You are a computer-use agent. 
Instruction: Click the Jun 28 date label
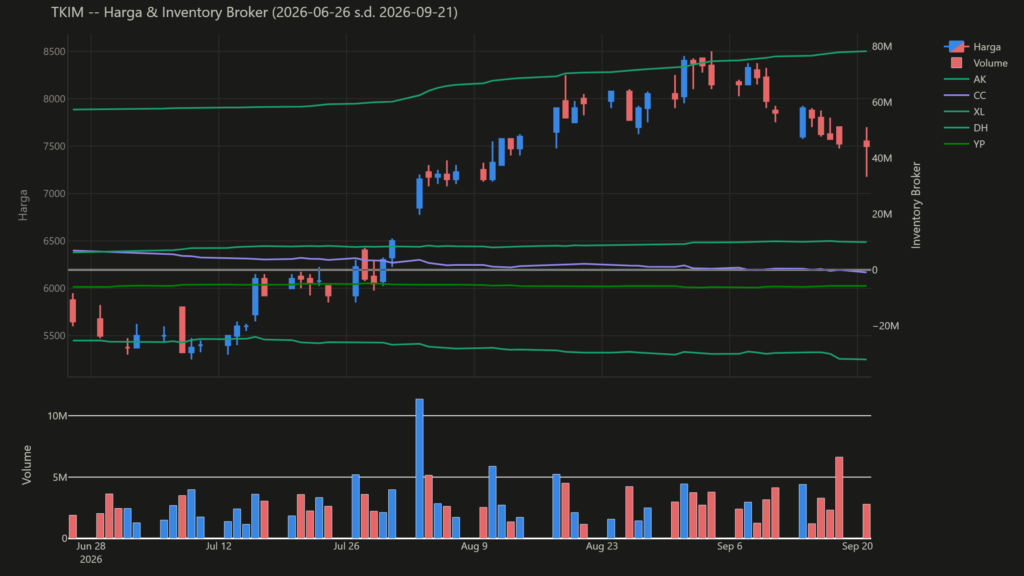91,547
